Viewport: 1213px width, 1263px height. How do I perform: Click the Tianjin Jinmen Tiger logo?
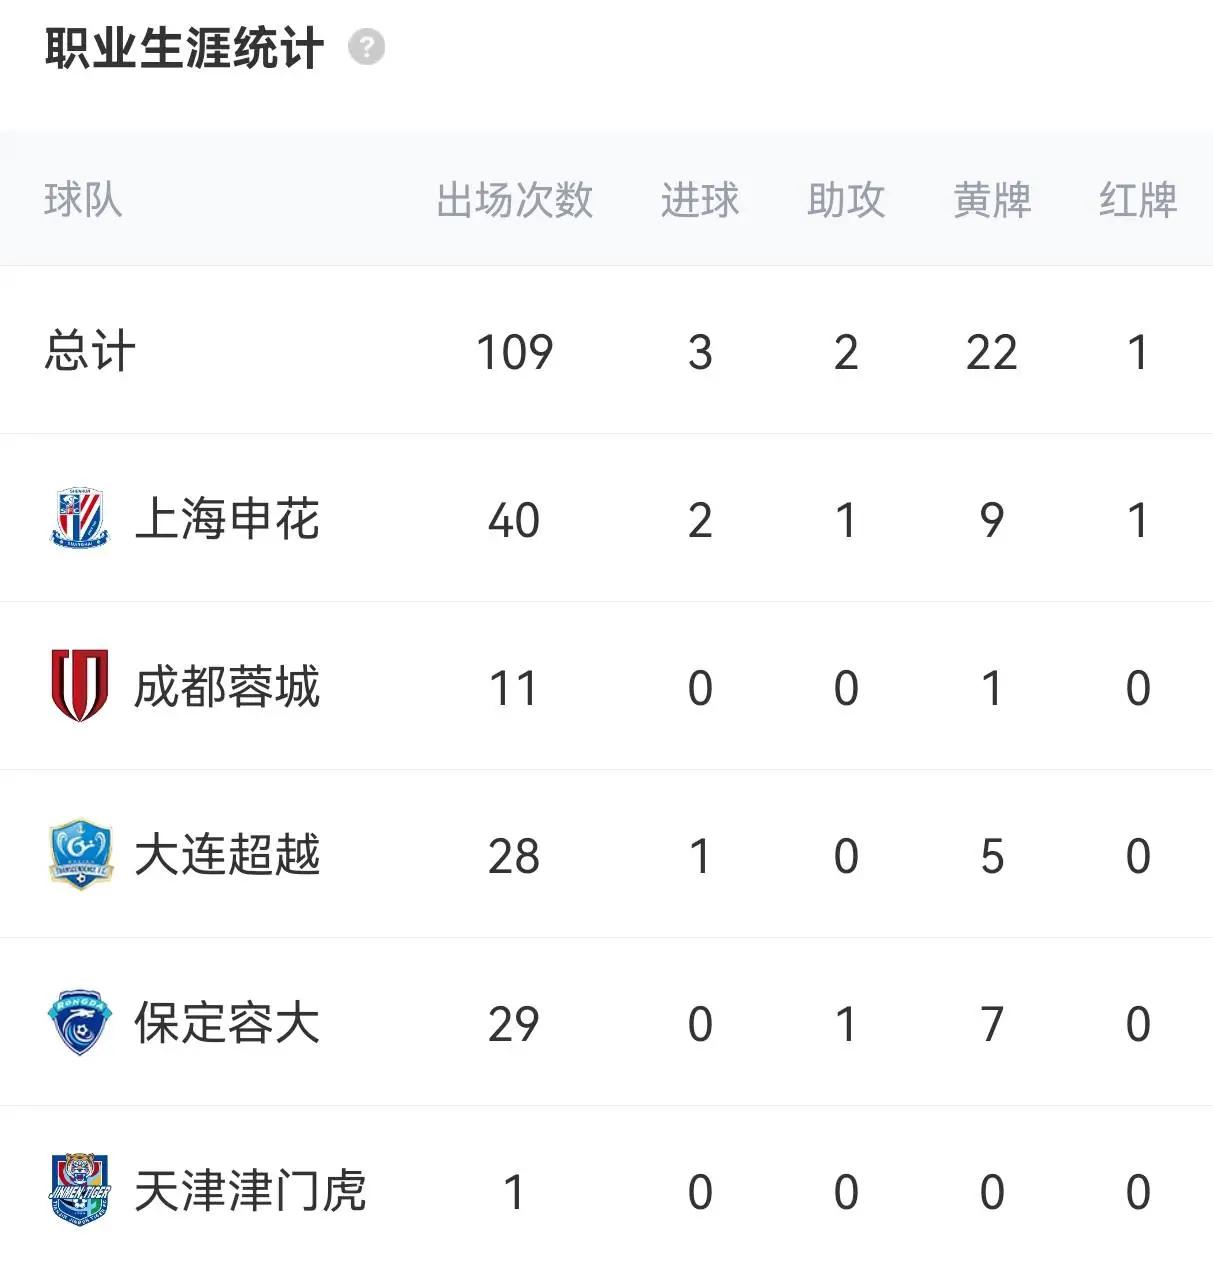click(x=79, y=1190)
